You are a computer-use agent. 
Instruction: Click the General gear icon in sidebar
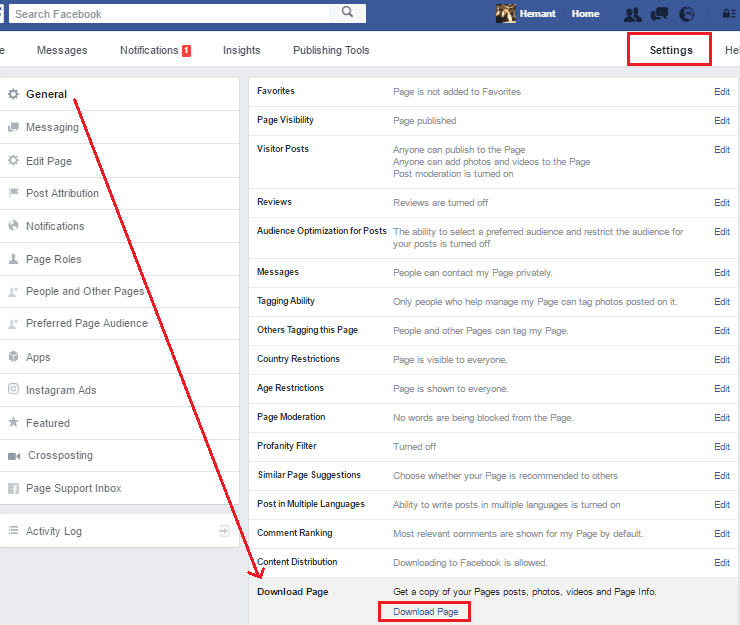tap(14, 94)
